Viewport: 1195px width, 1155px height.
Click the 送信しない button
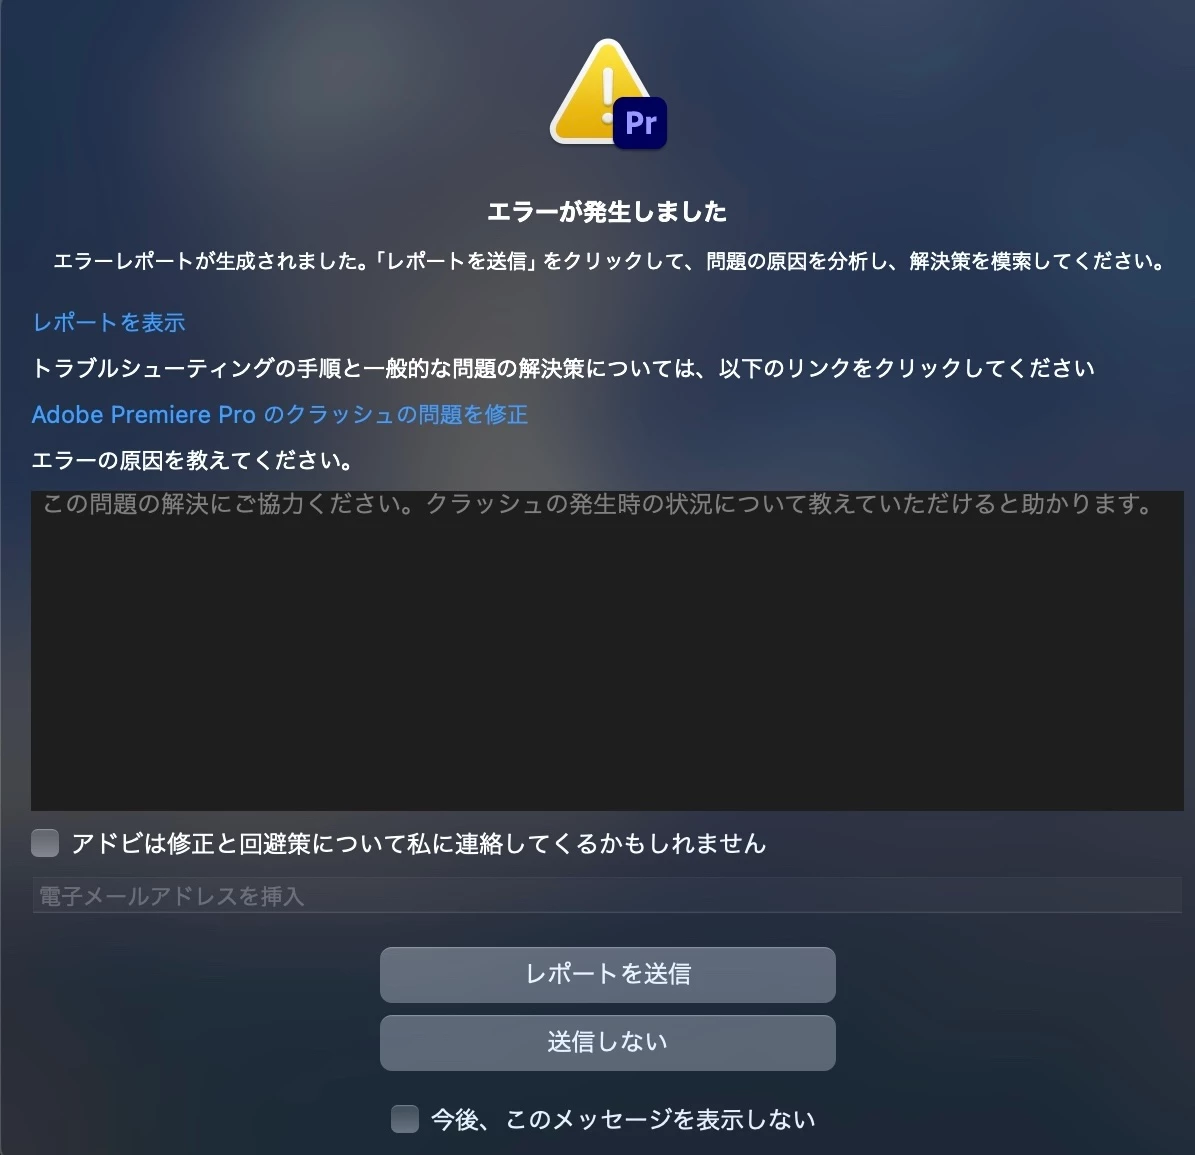point(607,1042)
